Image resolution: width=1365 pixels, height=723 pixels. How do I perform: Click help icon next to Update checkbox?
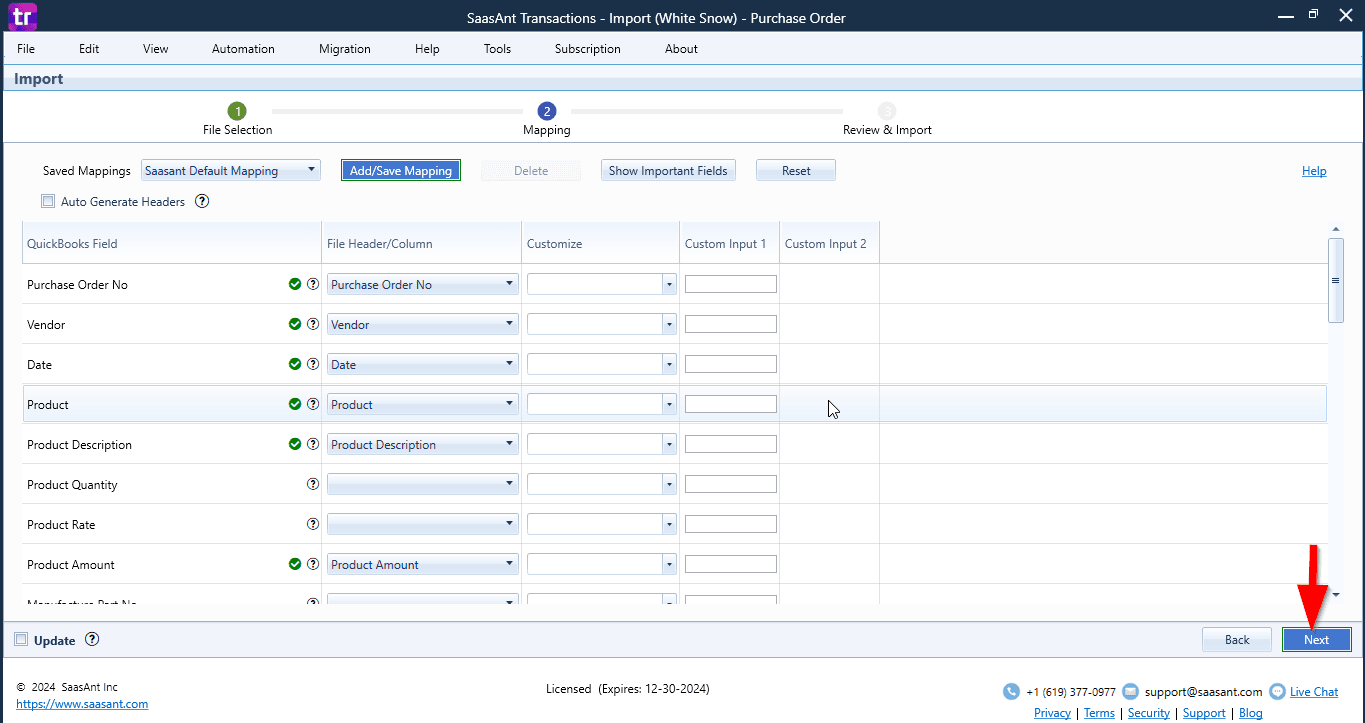pyautogui.click(x=93, y=640)
